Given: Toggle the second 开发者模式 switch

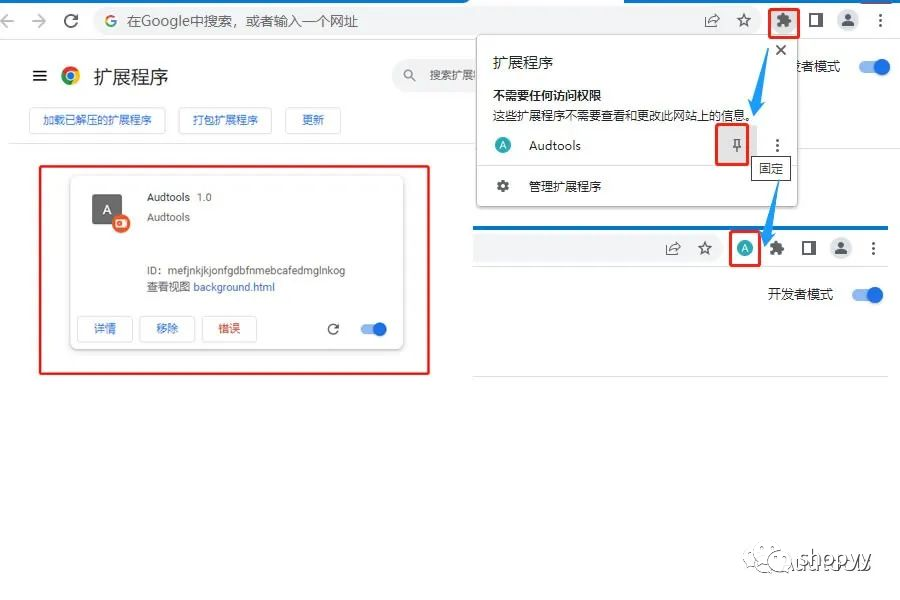Looking at the screenshot, I should [x=868, y=294].
